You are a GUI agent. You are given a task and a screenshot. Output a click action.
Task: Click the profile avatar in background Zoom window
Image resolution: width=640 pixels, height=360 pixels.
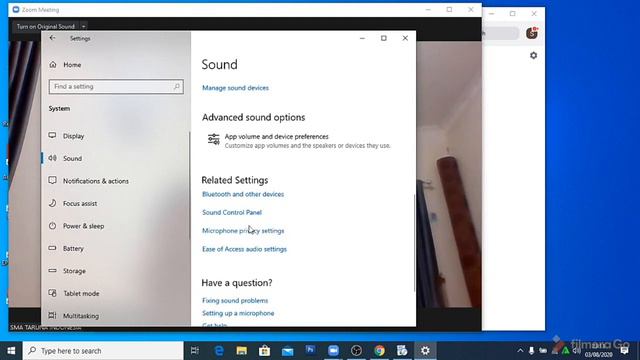(x=532, y=33)
